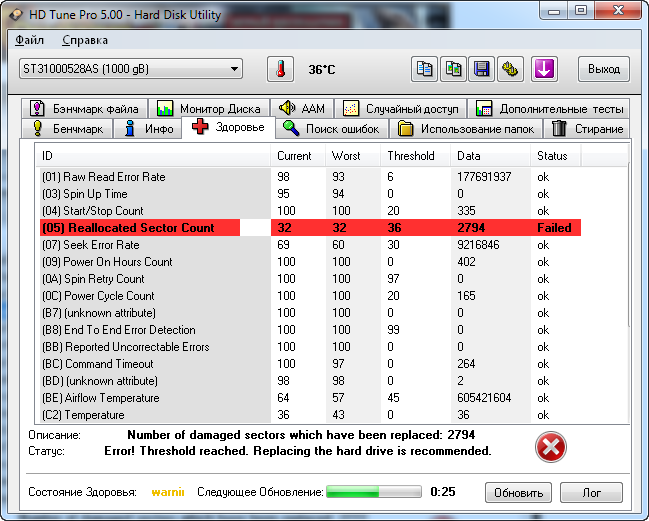Open the drive selection dropdown ST31000528AS
Screen dimensions: 649x521
click(131, 69)
